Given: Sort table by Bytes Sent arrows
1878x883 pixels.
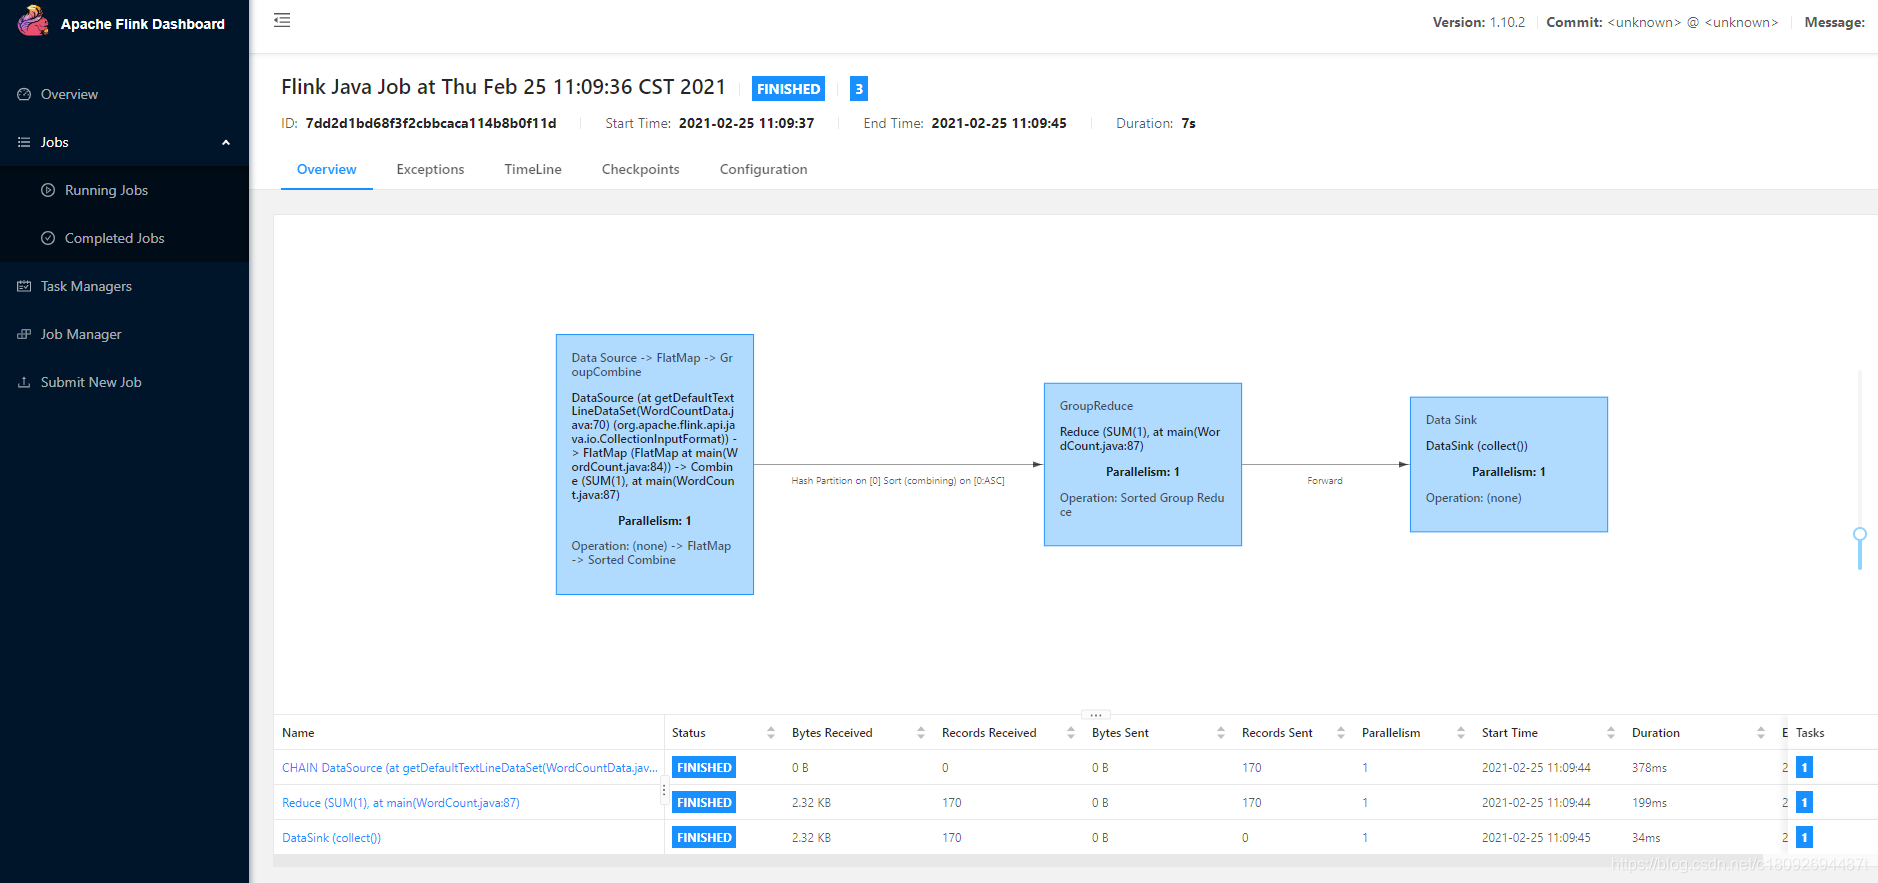Looking at the screenshot, I should [1221, 733].
